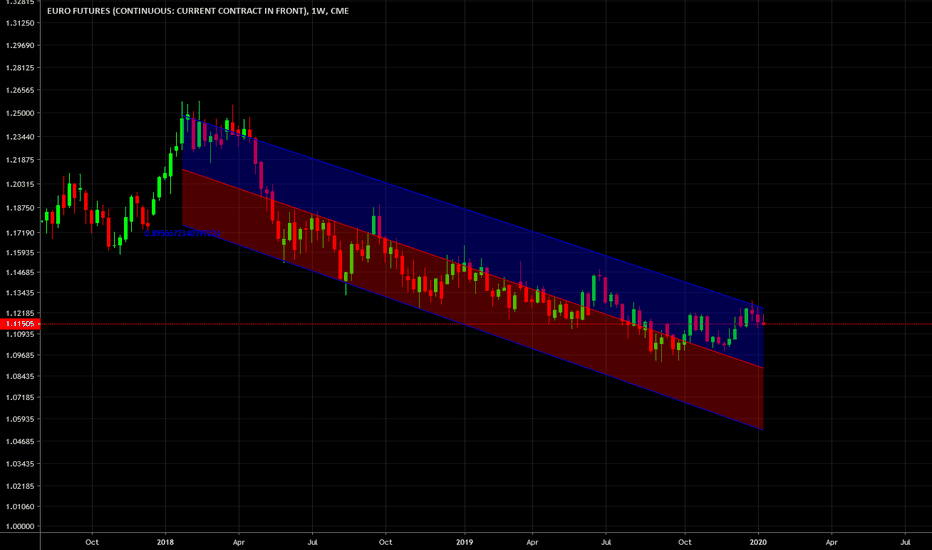This screenshot has width=932, height=550.
Task: Click the 1.29690 price axis label
Action: pos(20,45)
